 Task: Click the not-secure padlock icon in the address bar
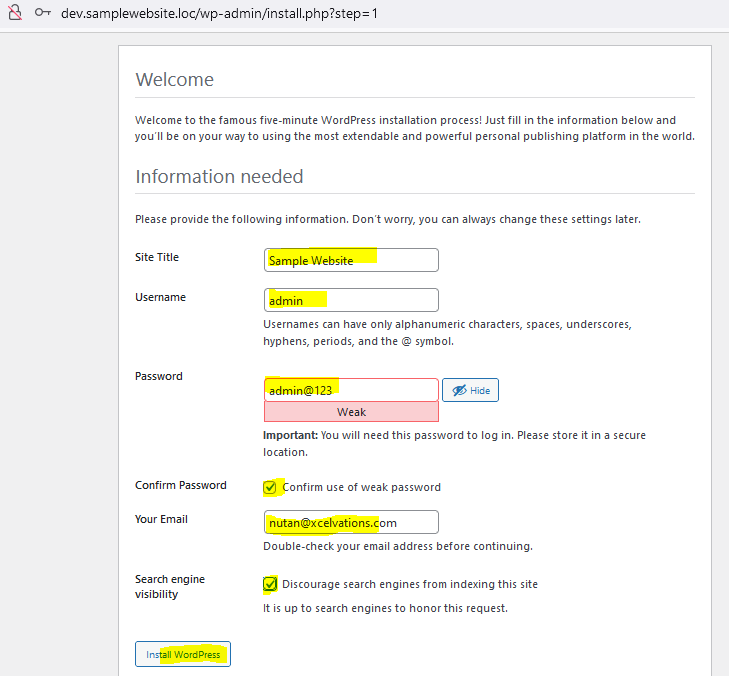[x=15, y=13]
